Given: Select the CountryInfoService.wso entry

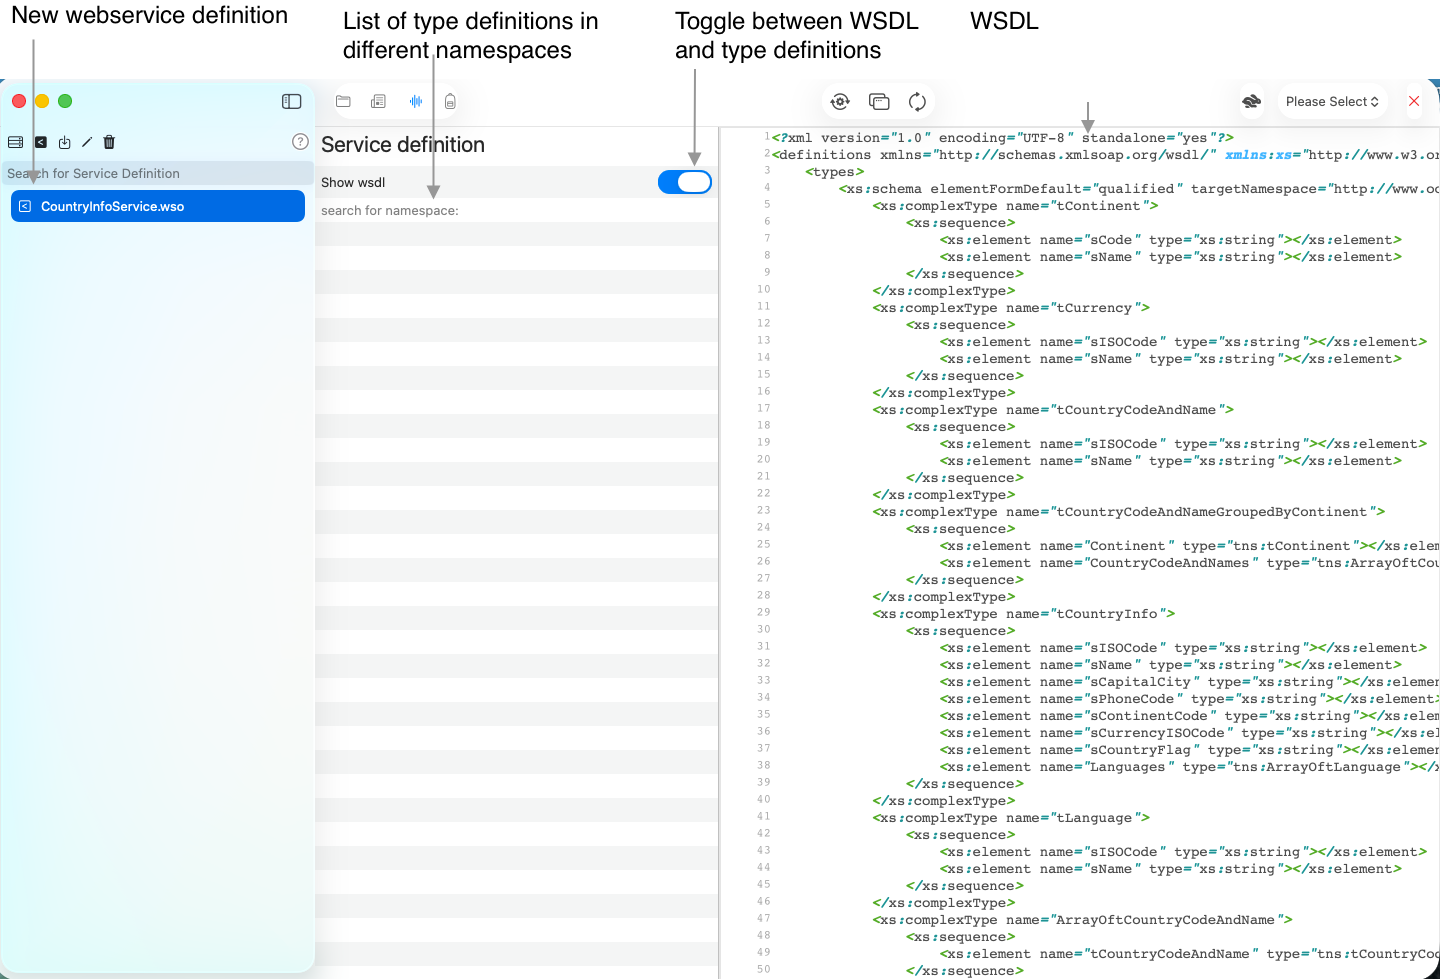Looking at the screenshot, I should click(157, 205).
